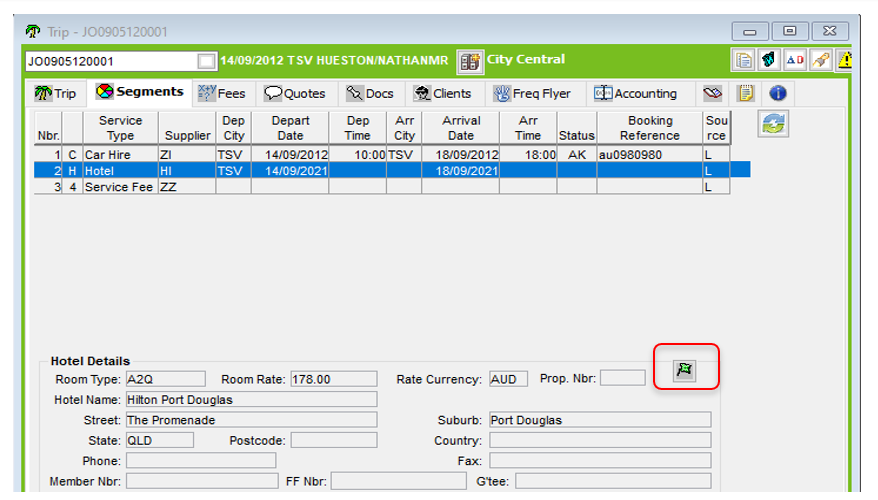Open the Freq Flyer tab
This screenshot has width=878, height=500.
coord(531,93)
